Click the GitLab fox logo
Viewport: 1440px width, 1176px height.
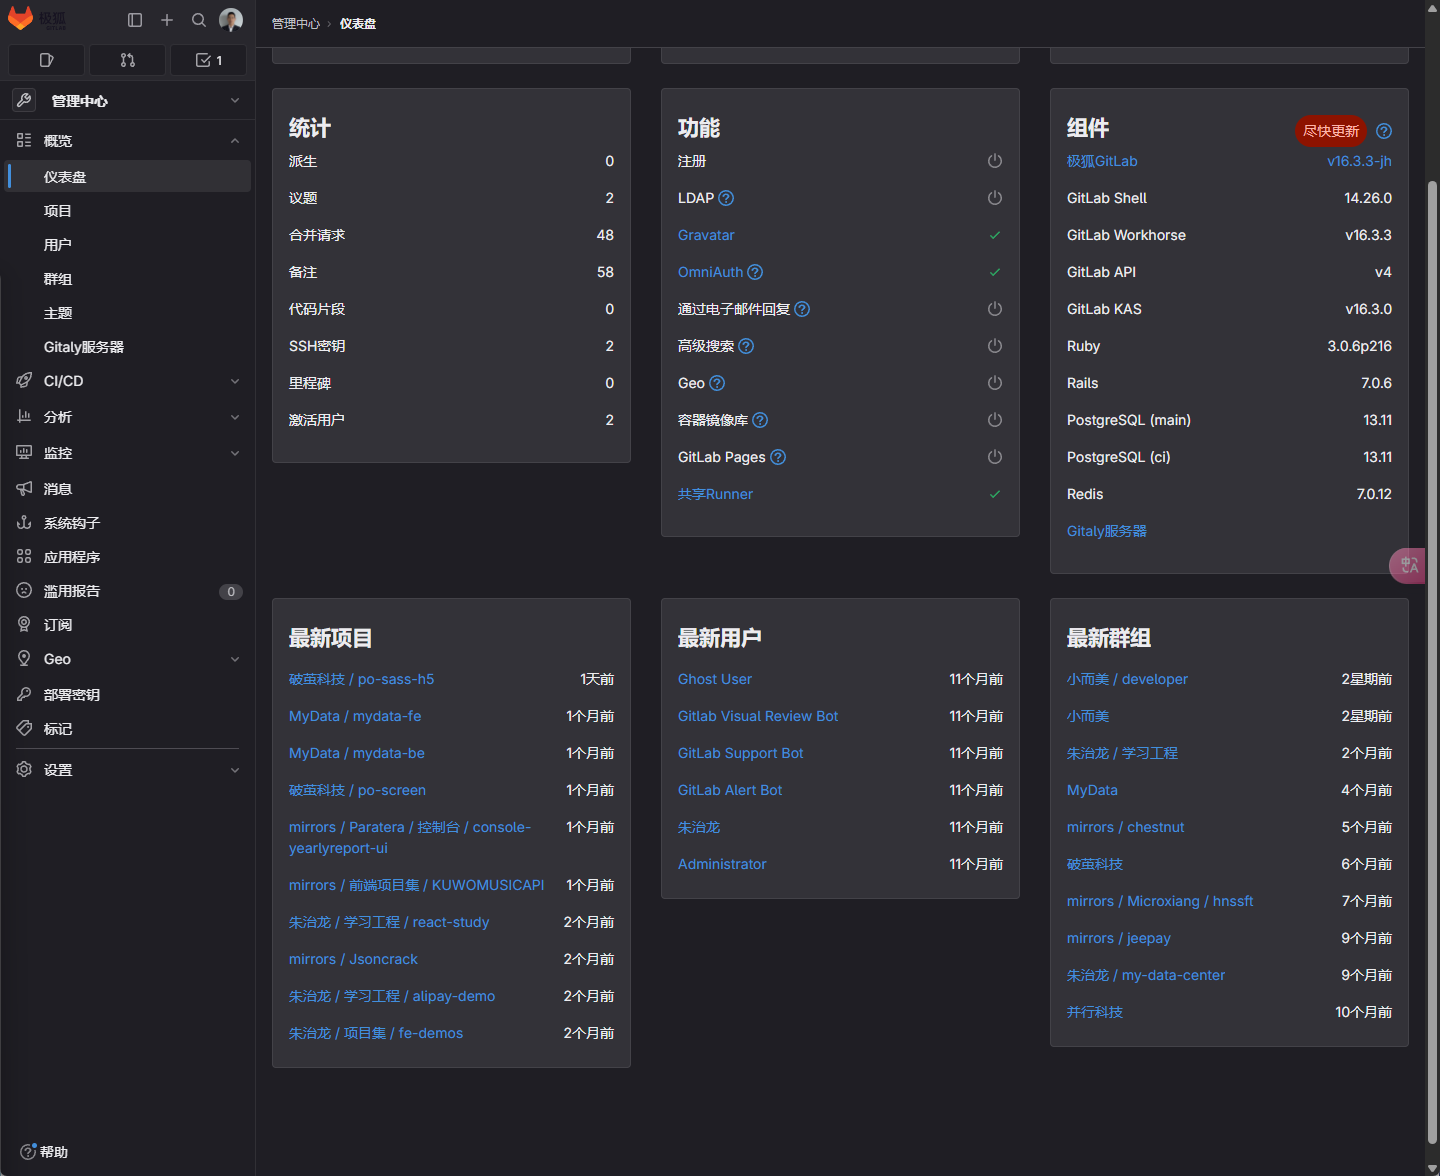[21, 19]
